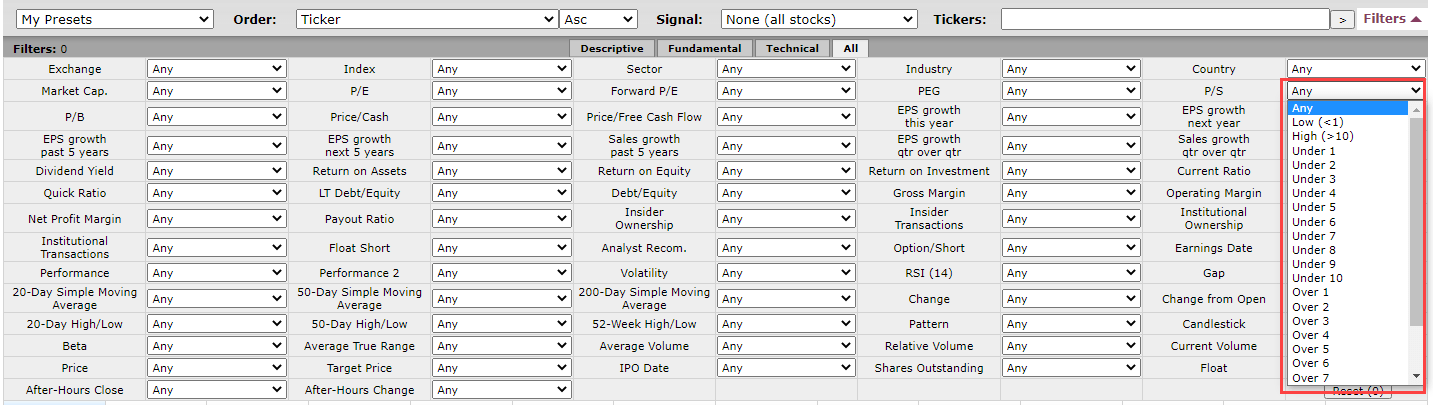Select "Over 3" from the P/S options
Screen dimensions: 1433x405
pos(1311,321)
